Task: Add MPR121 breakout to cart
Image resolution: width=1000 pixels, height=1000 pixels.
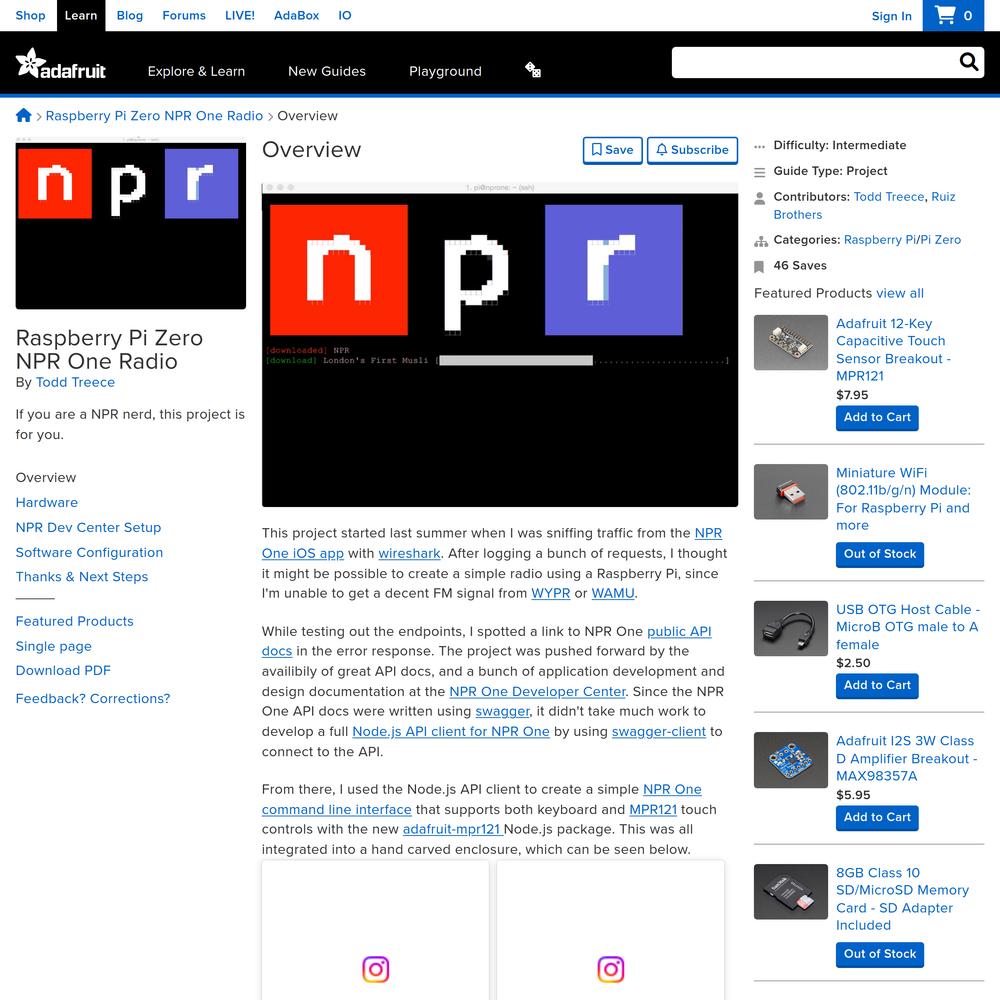Action: point(877,418)
